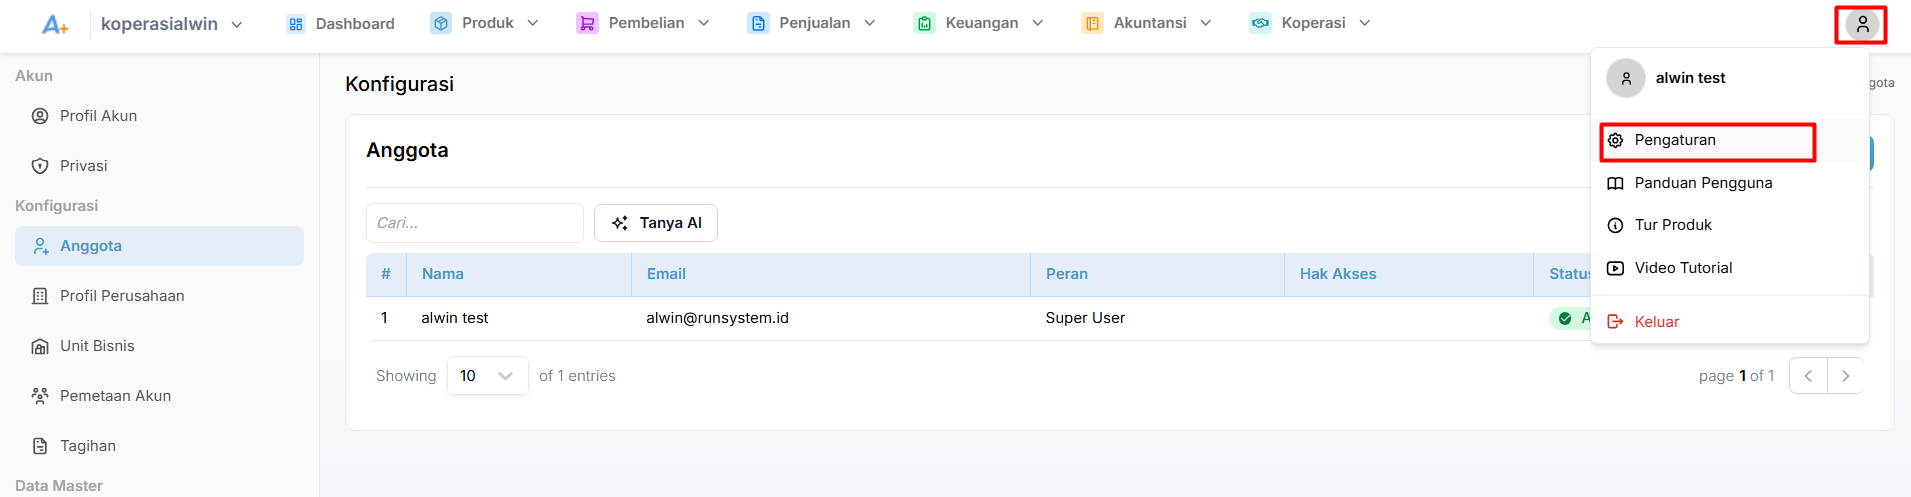The height and width of the screenshot is (497, 1911).
Task: Click the Penjualan document icon
Action: [x=758, y=23]
